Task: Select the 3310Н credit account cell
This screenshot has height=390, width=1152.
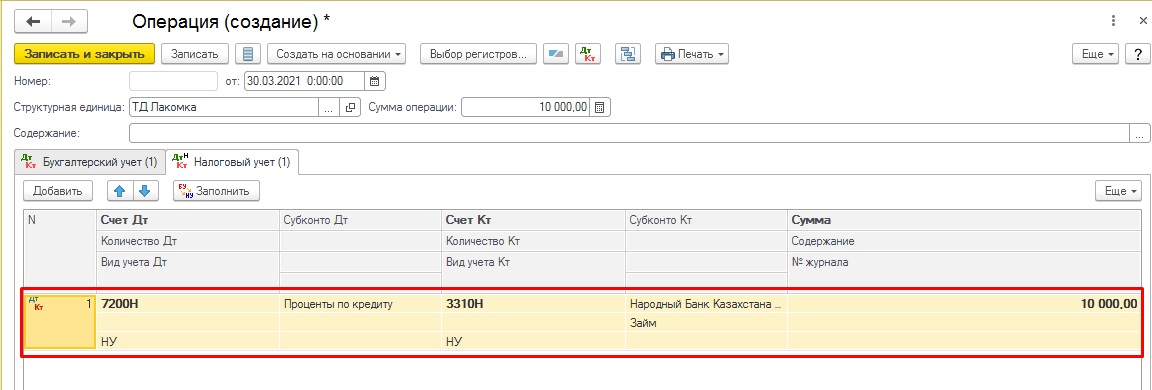Action: [x=533, y=303]
